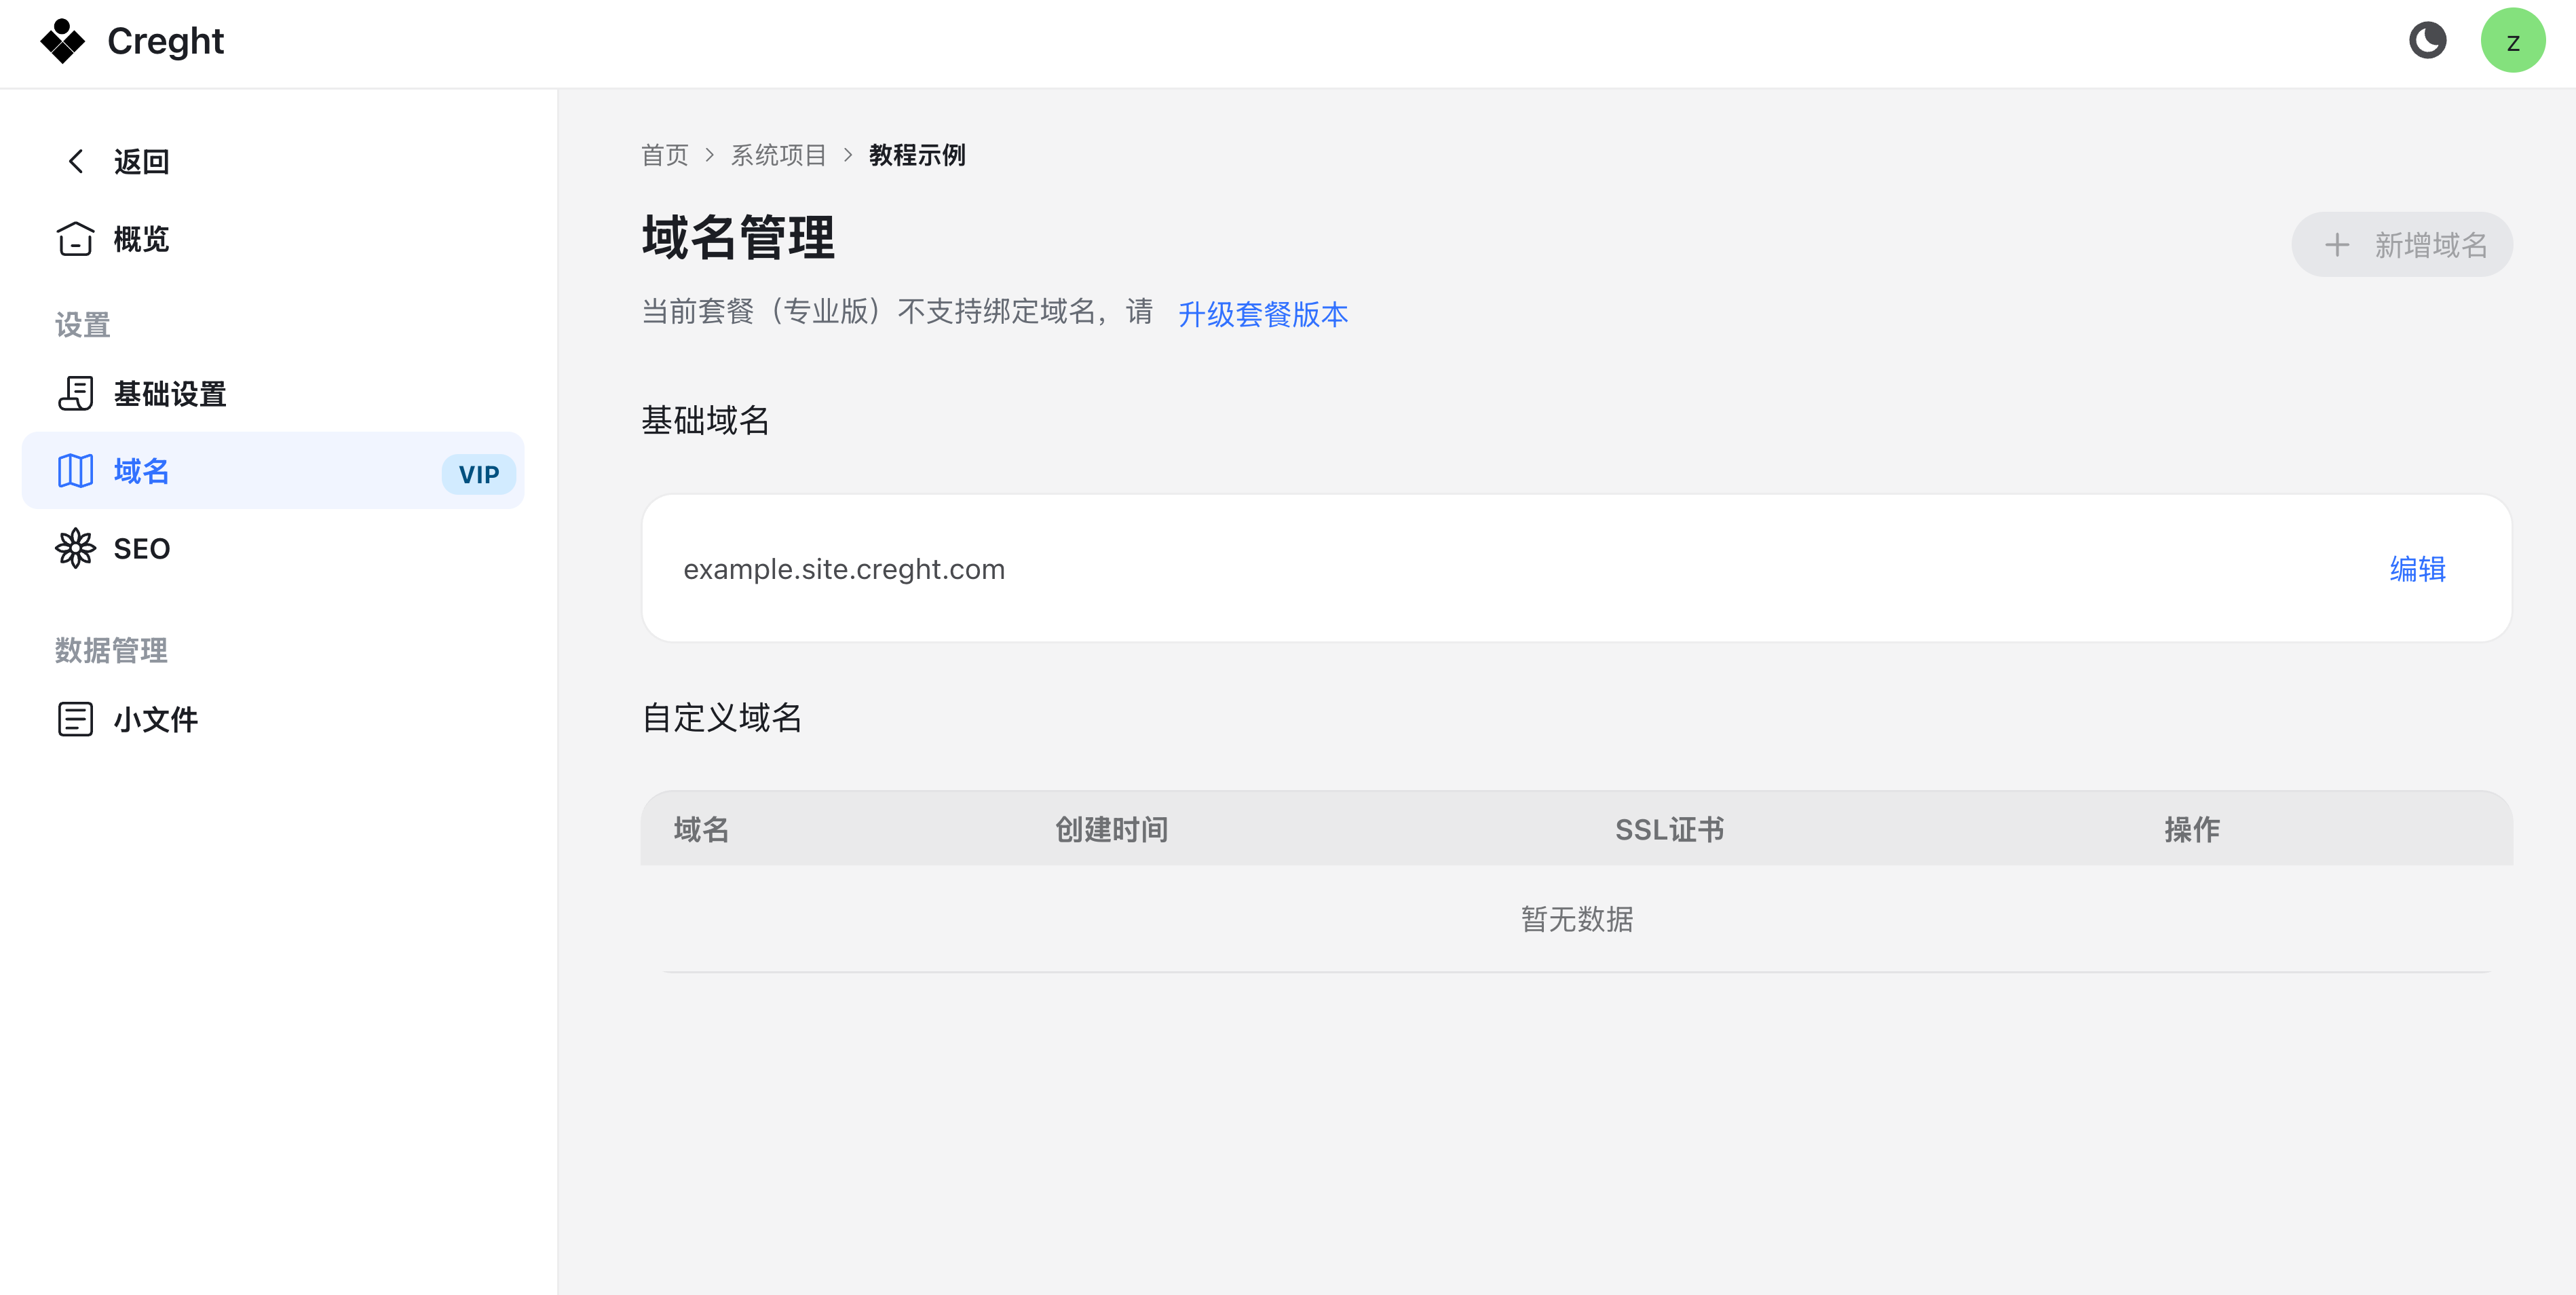Toggle dark mode moon icon
This screenshot has width=2576, height=1295.
coord(2427,41)
